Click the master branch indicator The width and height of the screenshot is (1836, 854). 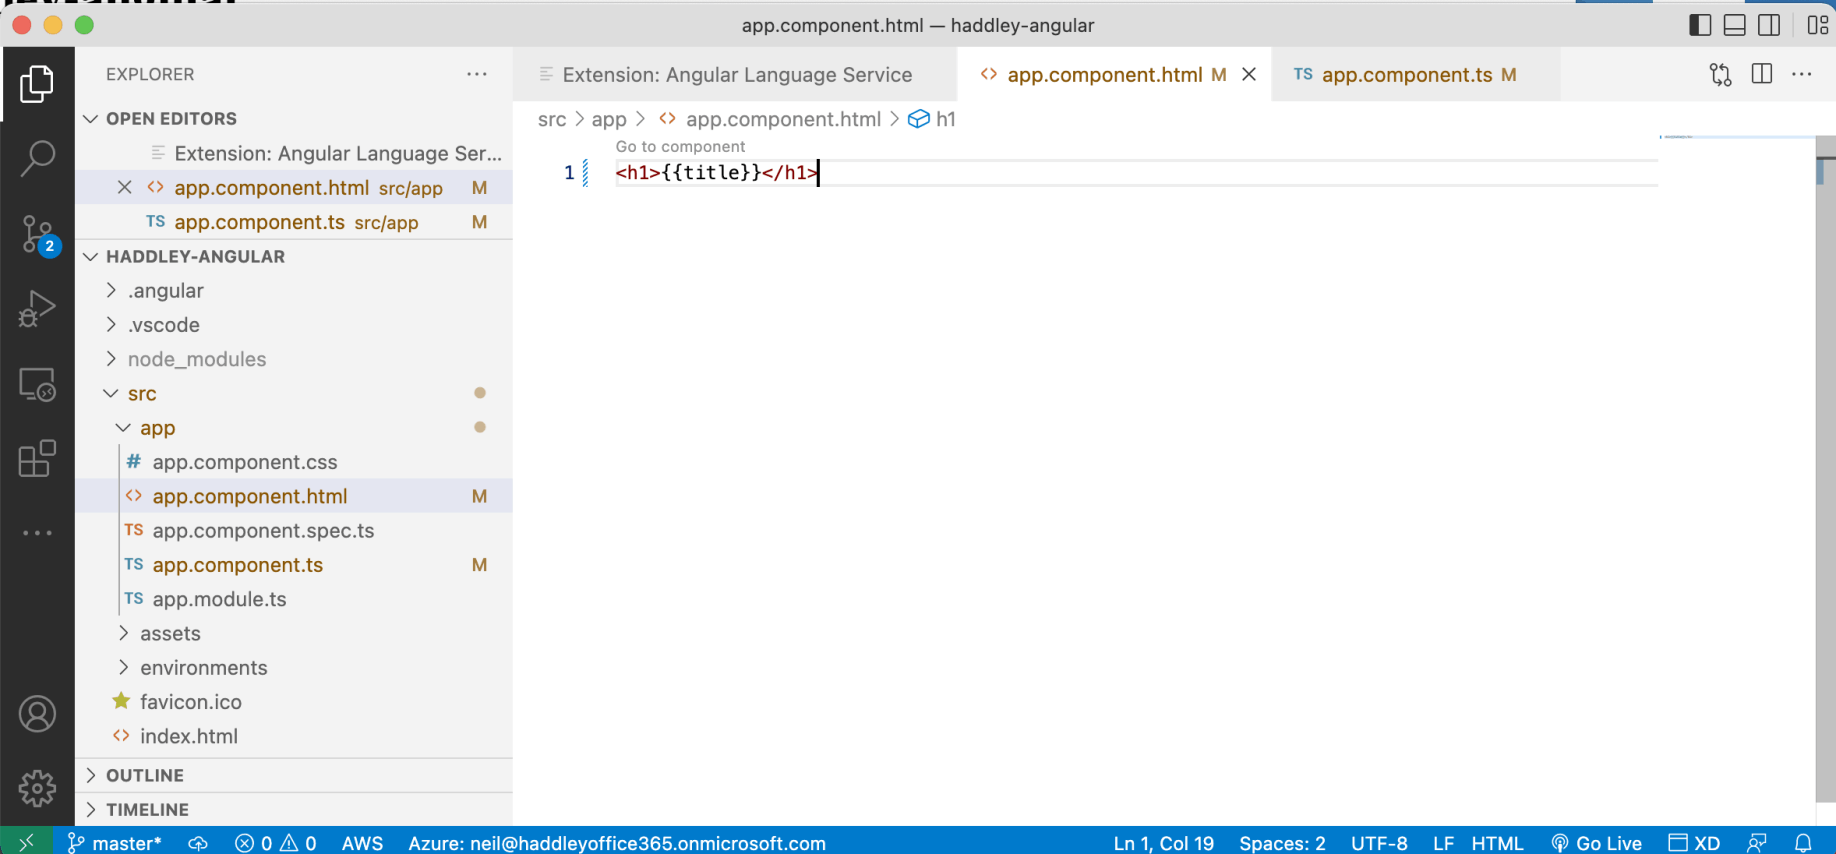coord(114,843)
